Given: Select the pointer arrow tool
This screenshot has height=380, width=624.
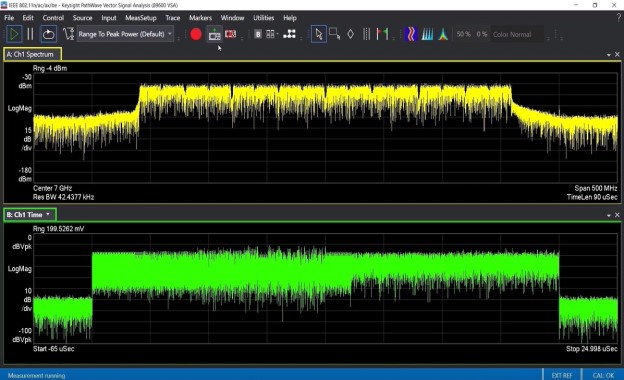Looking at the screenshot, I should pos(319,34).
